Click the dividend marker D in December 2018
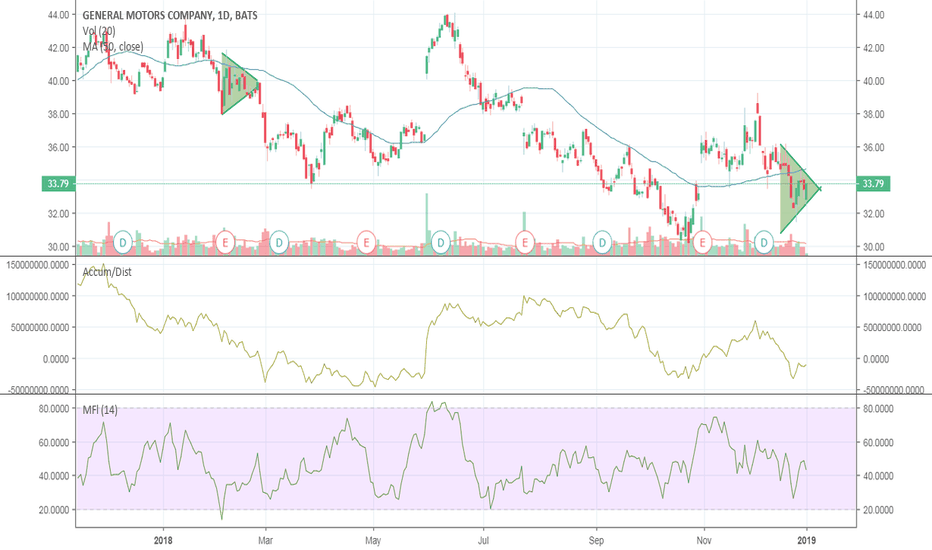 [x=764, y=243]
